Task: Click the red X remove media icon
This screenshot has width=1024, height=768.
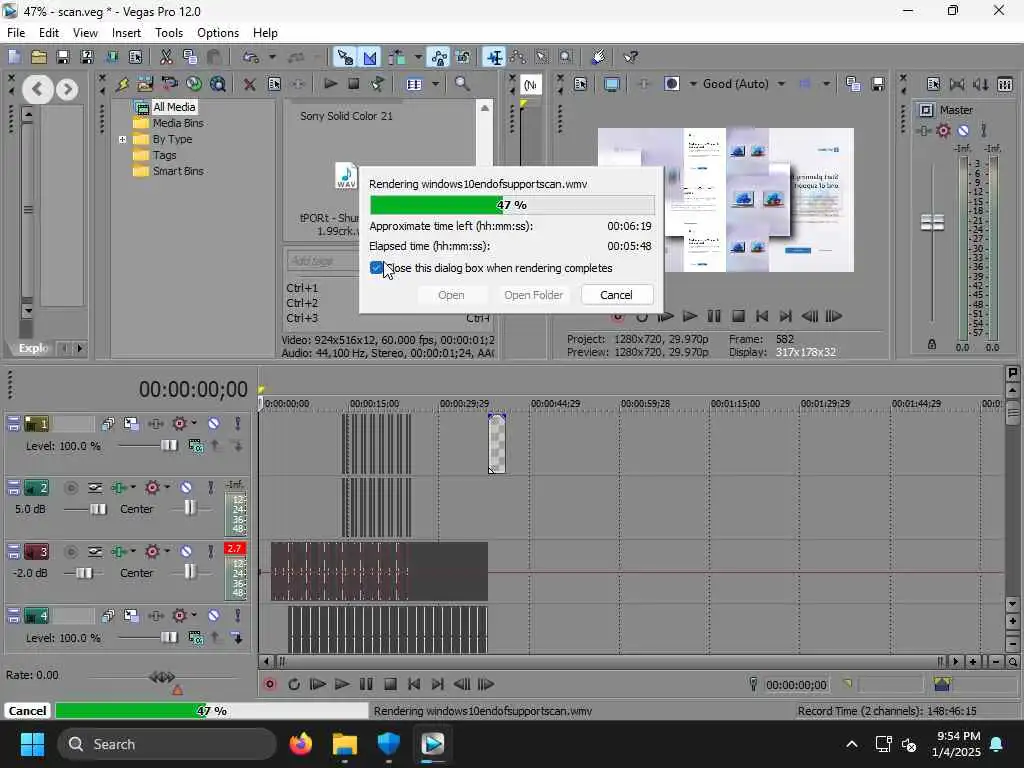Action: (x=249, y=84)
